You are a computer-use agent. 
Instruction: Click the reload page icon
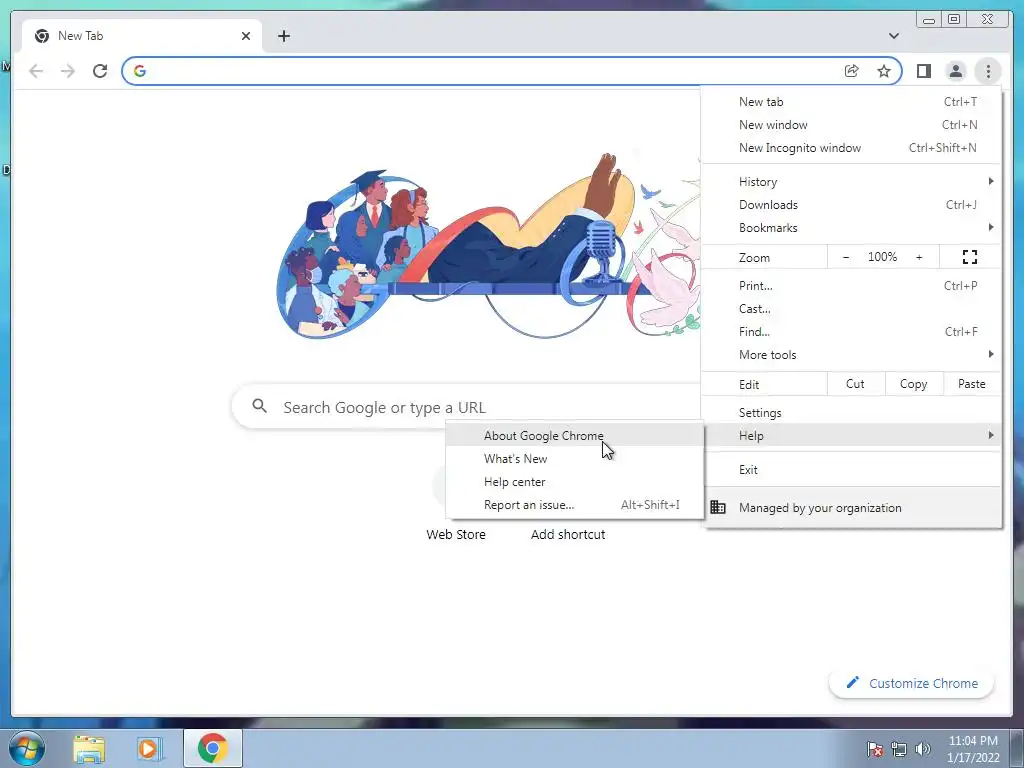(x=100, y=71)
